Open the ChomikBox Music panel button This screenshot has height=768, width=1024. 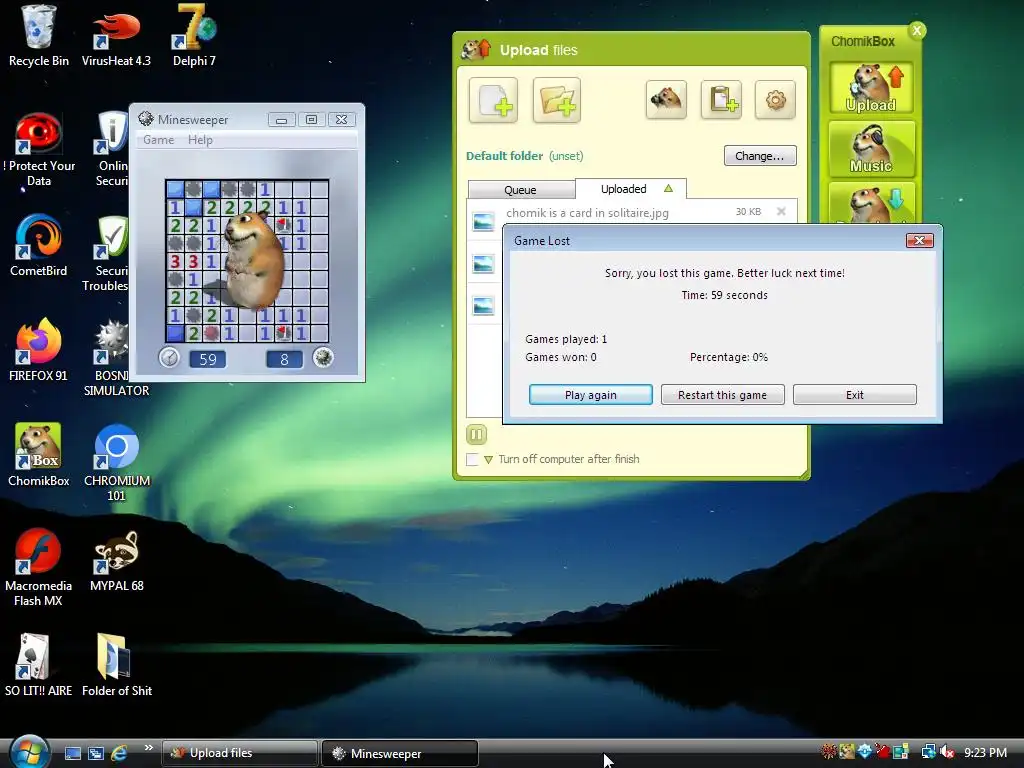pyautogui.click(x=871, y=149)
